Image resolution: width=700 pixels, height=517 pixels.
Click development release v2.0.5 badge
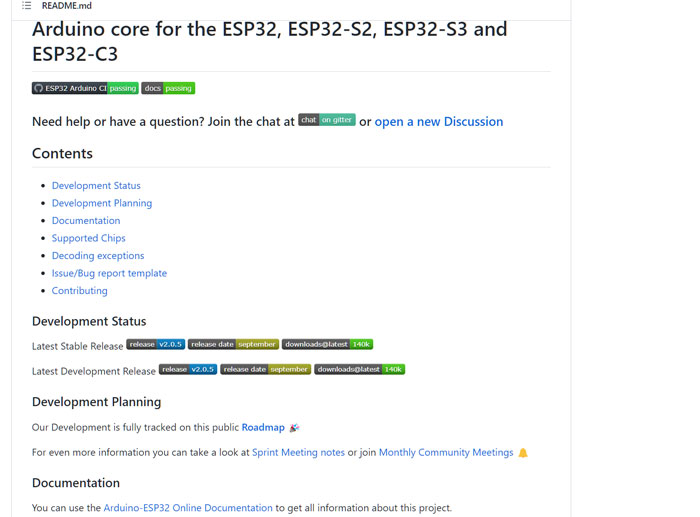pos(188,369)
